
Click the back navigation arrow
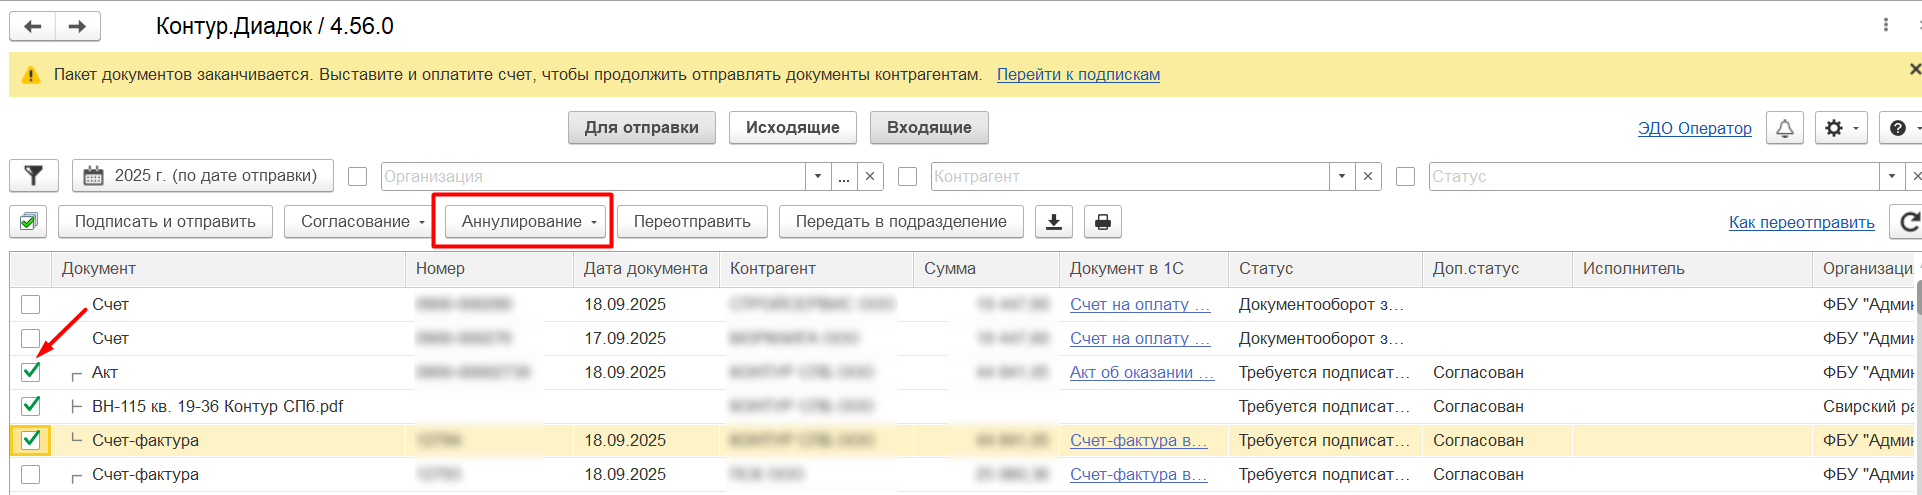coord(33,26)
